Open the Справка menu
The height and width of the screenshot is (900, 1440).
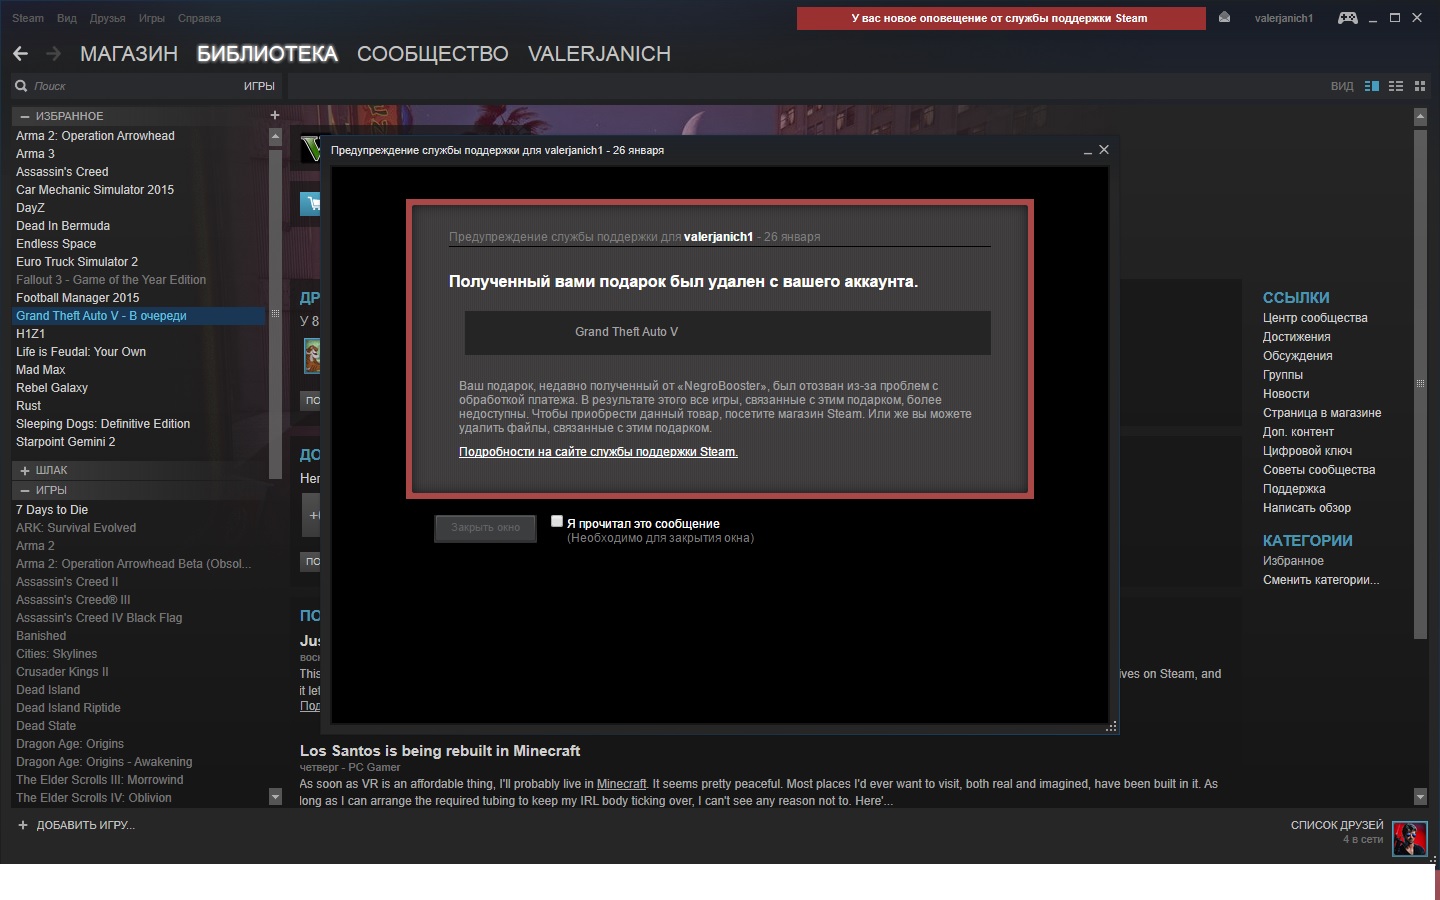[x=199, y=18]
